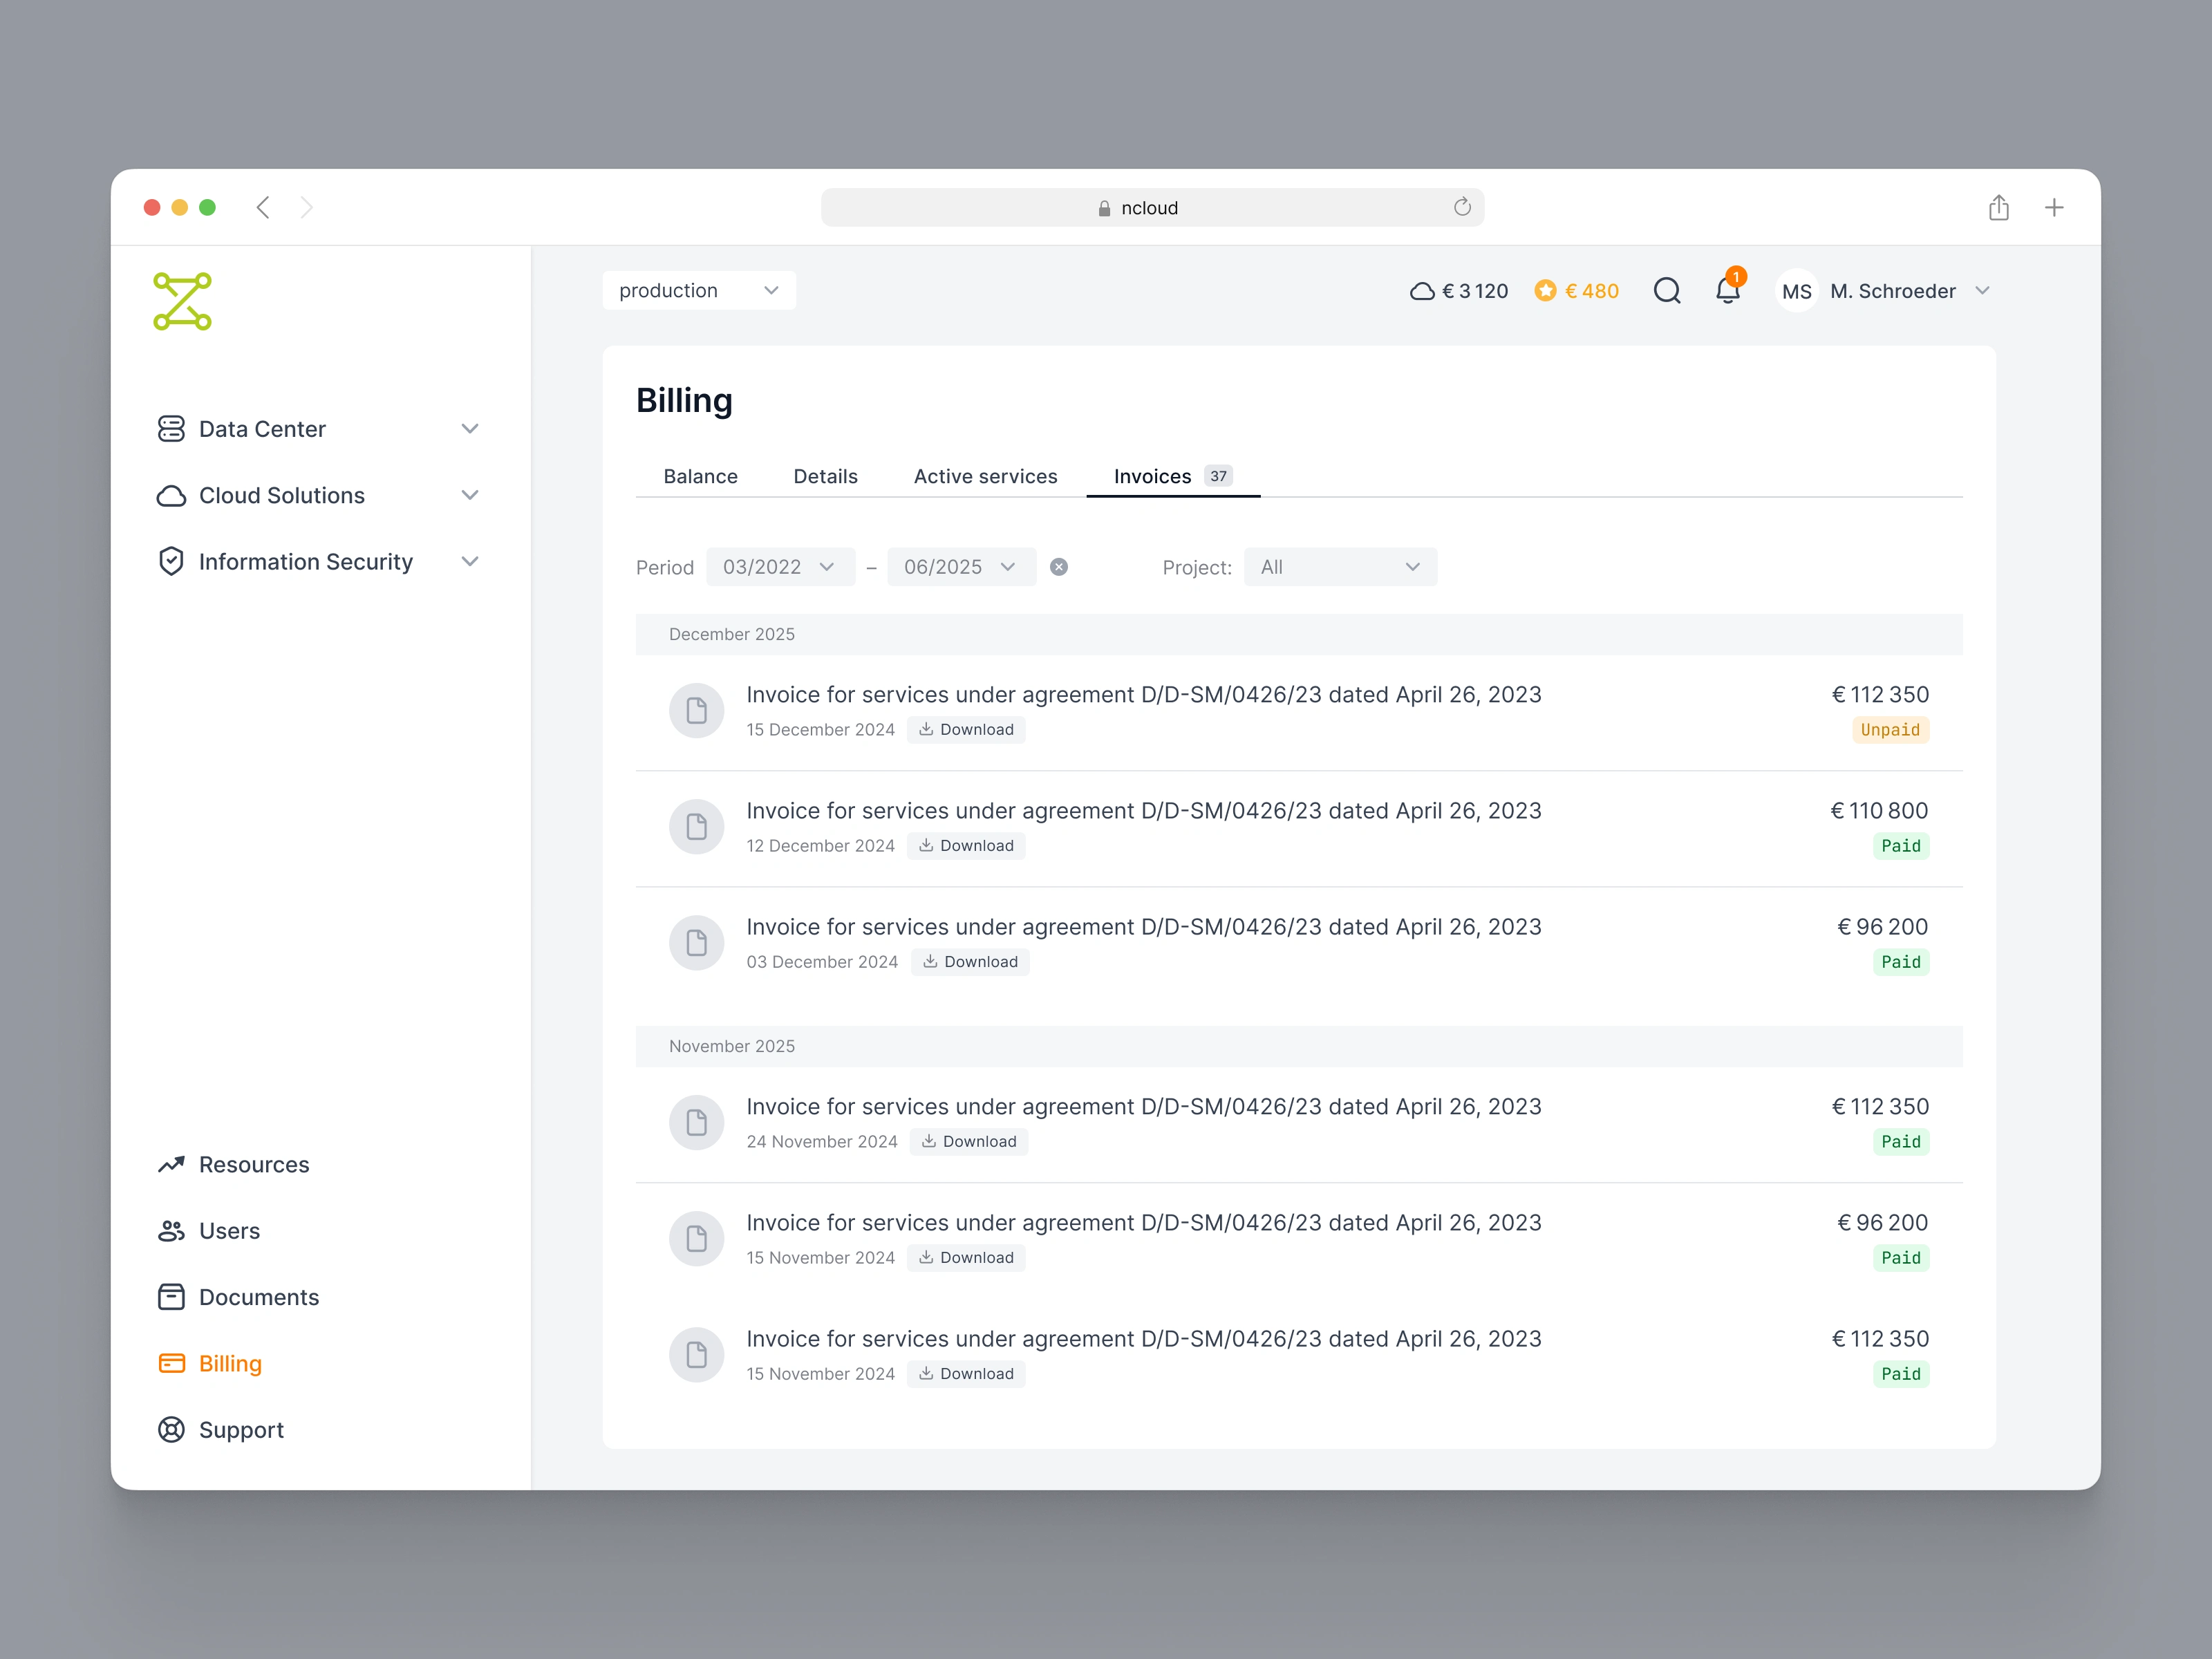The image size is (2212, 1659).
Task: Click the orange bonus balance € 480
Action: 1577,291
